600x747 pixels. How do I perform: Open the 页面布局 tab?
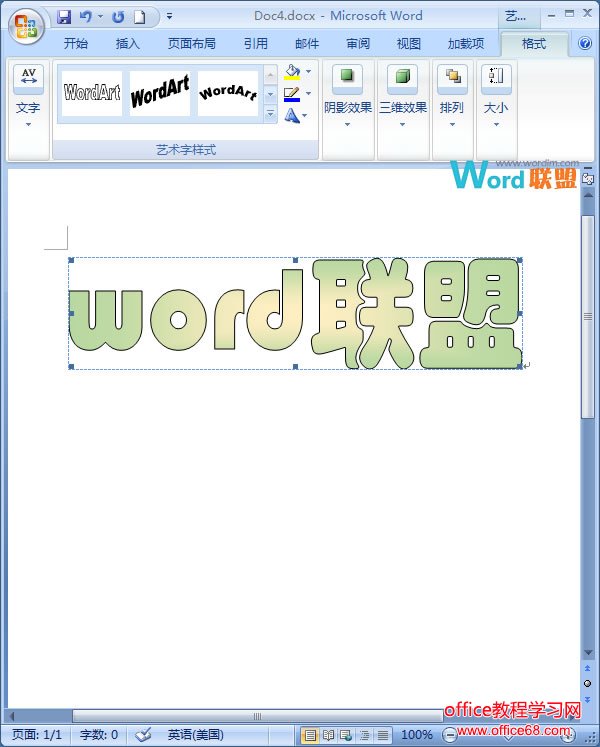(x=192, y=44)
